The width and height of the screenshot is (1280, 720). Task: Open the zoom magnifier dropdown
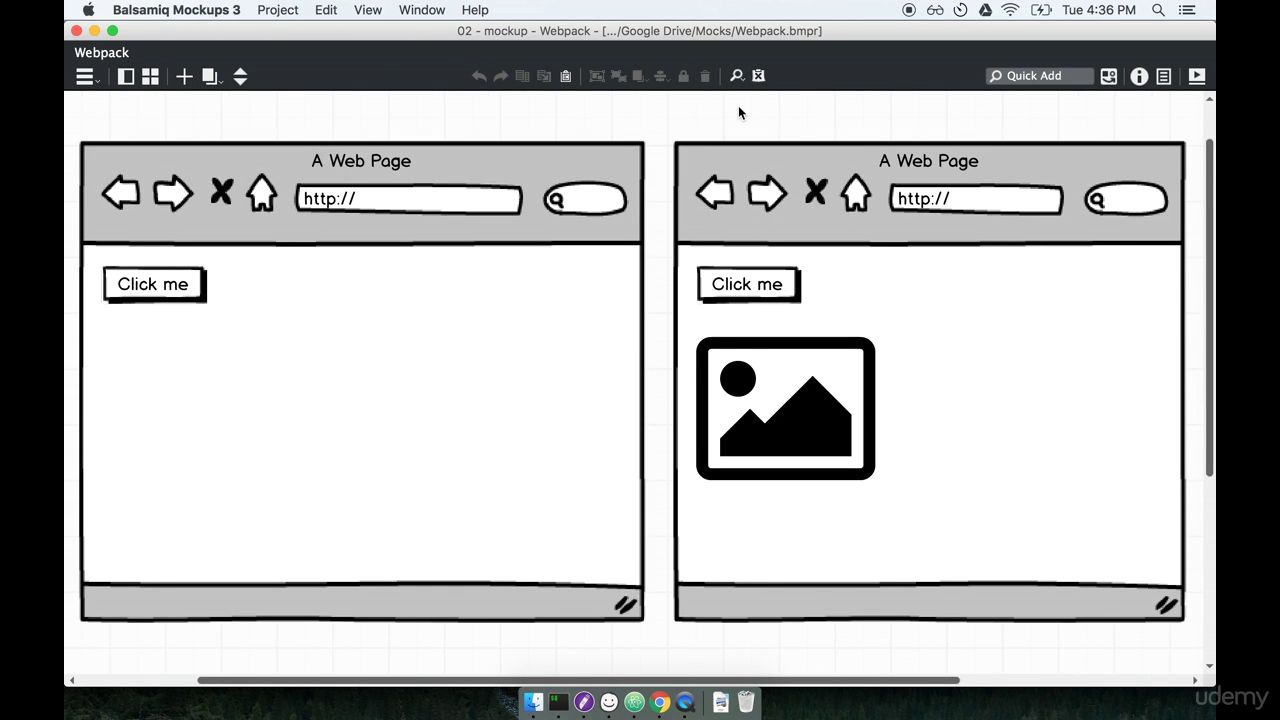coord(737,76)
